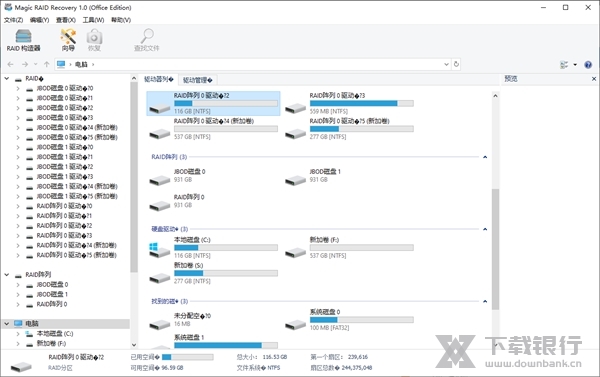This screenshot has height=377, width=600.
Task: Open the 帮助 menu
Action: (121, 20)
